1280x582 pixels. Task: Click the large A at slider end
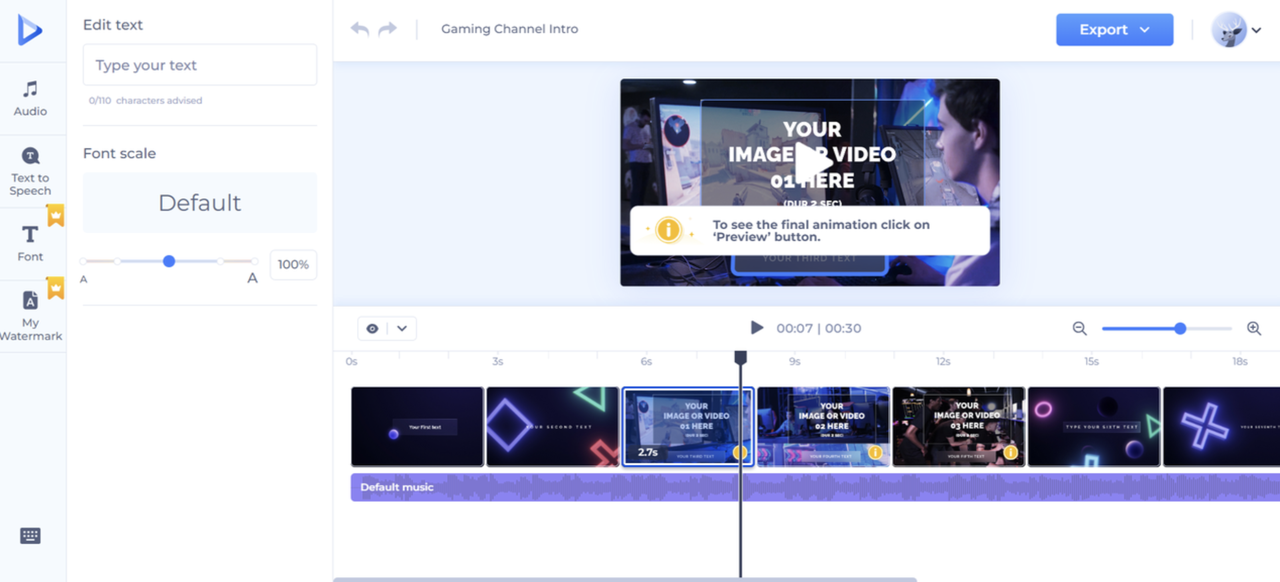pos(252,278)
